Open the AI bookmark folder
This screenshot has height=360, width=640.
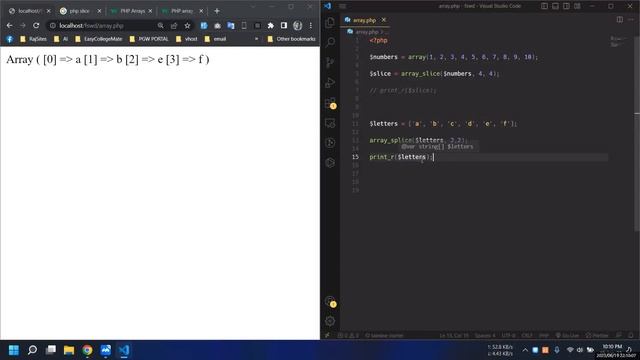pyautogui.click(x=61, y=39)
